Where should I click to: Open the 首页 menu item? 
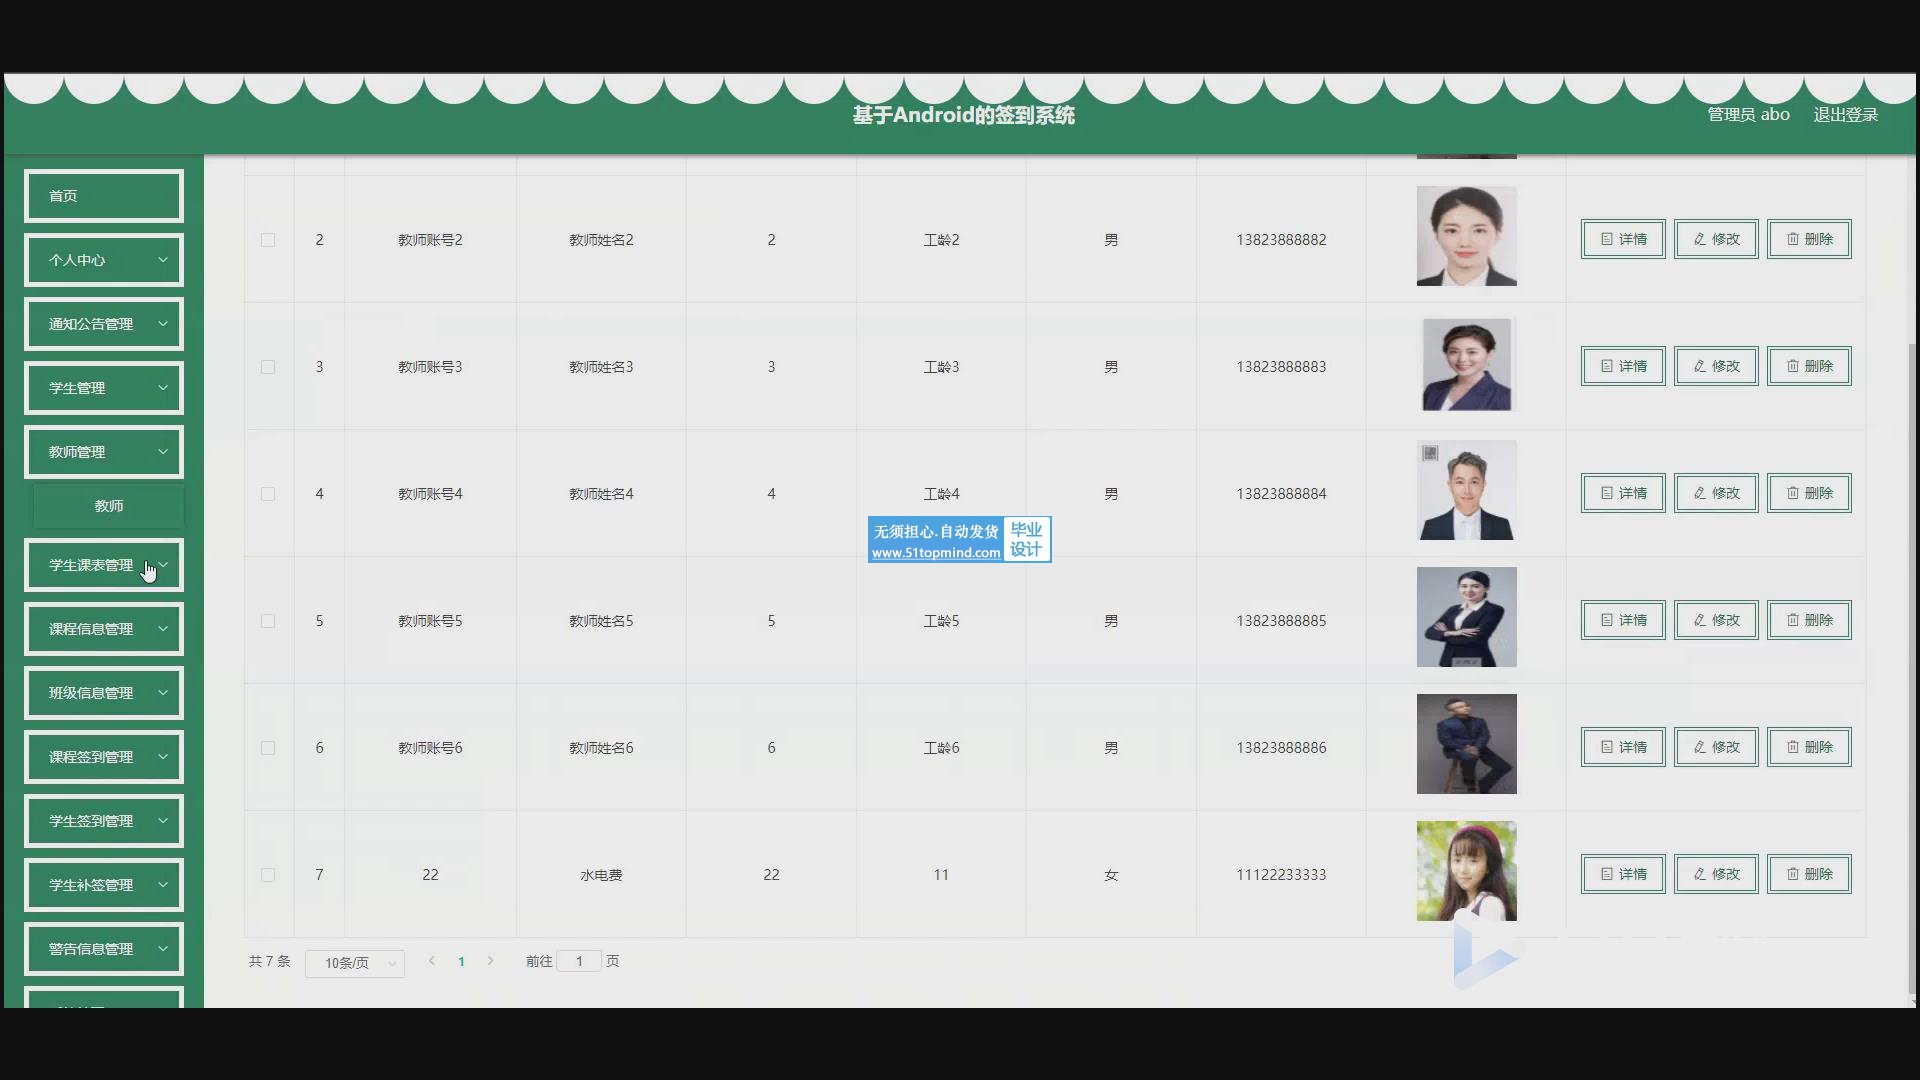[x=104, y=196]
